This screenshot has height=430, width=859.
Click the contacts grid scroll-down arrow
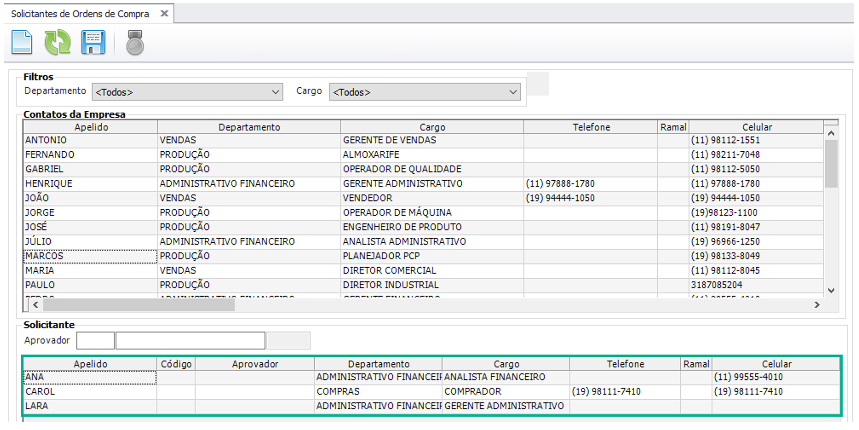(831, 289)
